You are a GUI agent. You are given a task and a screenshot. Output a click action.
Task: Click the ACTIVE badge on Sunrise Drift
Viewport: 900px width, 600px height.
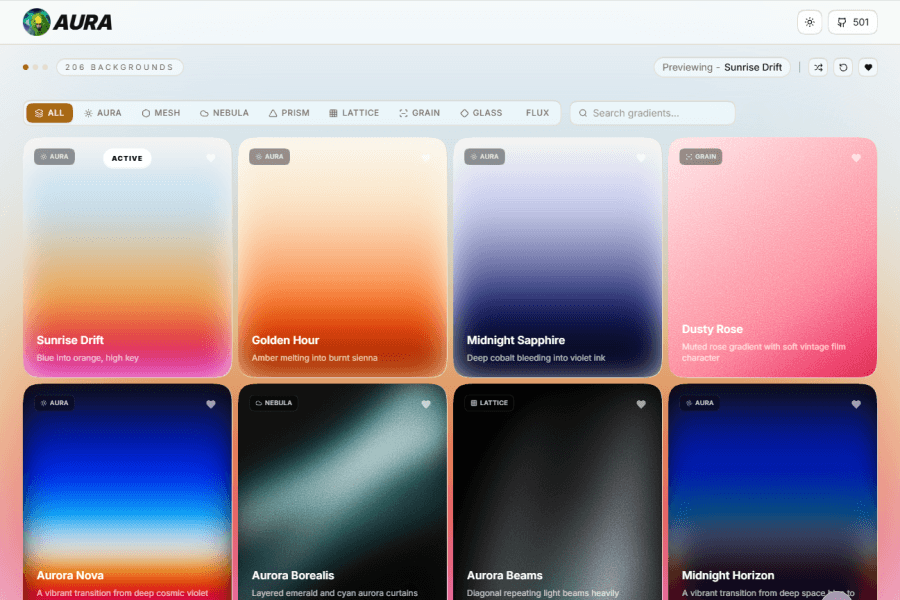127,158
